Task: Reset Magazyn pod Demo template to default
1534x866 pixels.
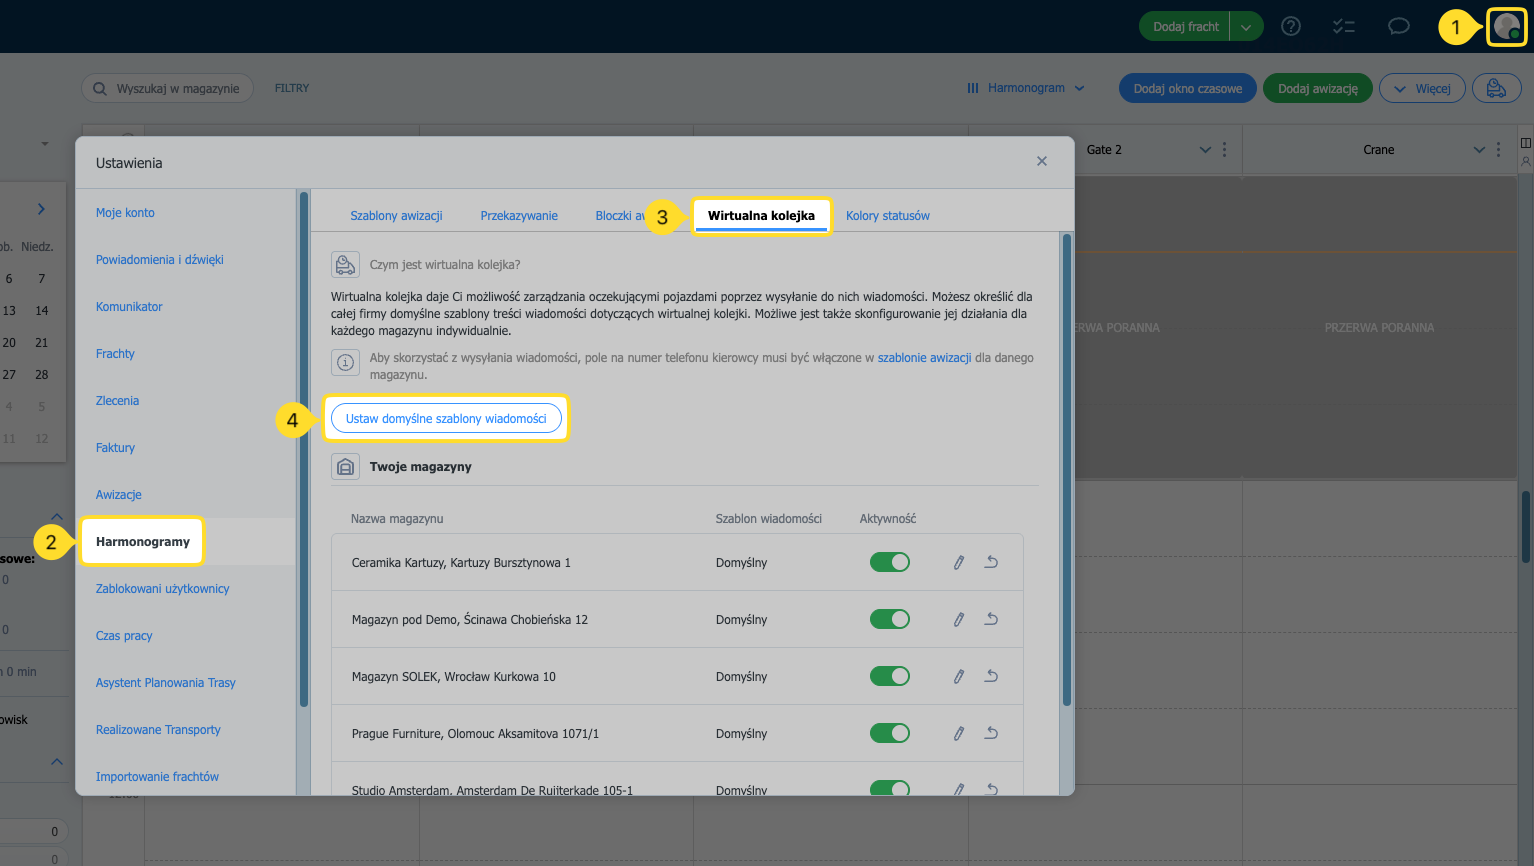Action: point(991,619)
